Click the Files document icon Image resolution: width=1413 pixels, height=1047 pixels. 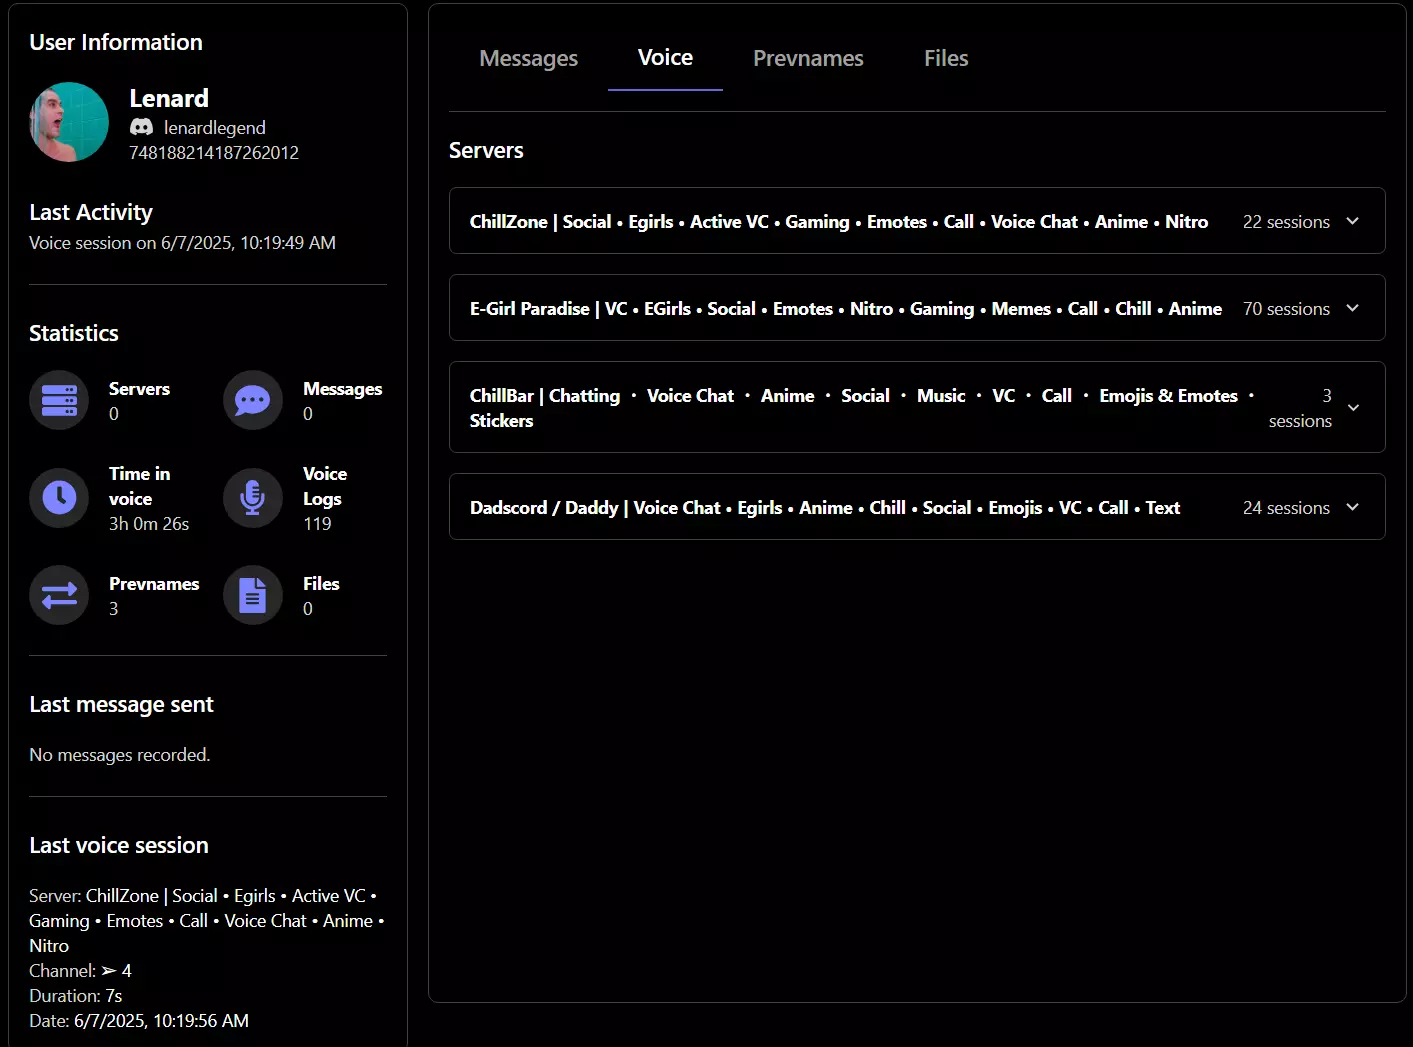pyautogui.click(x=253, y=595)
